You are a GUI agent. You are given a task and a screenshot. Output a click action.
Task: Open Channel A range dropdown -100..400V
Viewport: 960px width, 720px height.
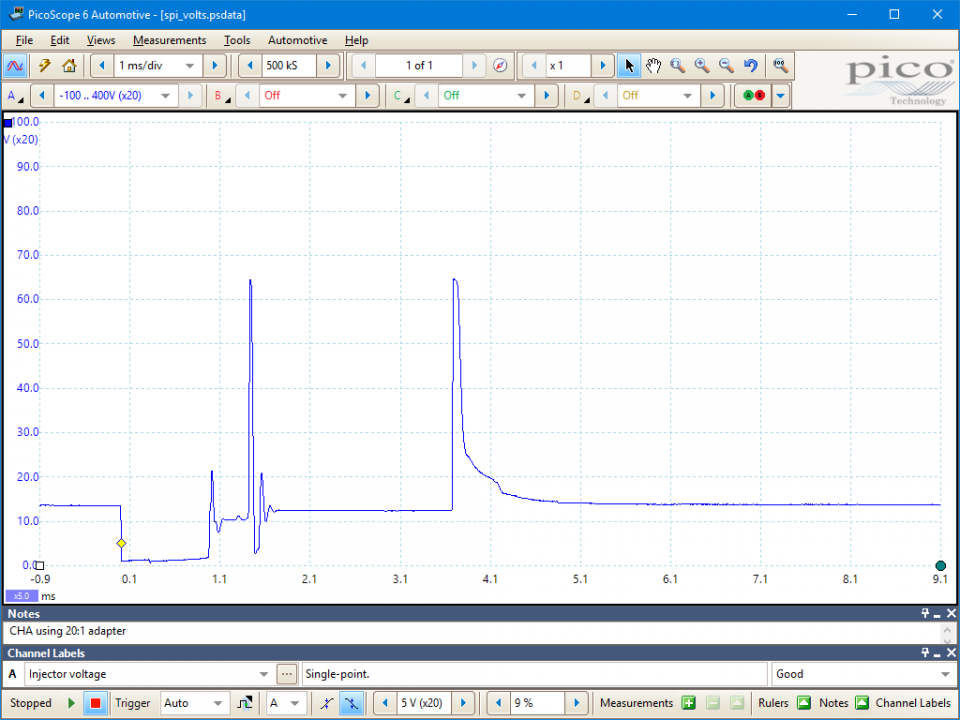(x=165, y=96)
